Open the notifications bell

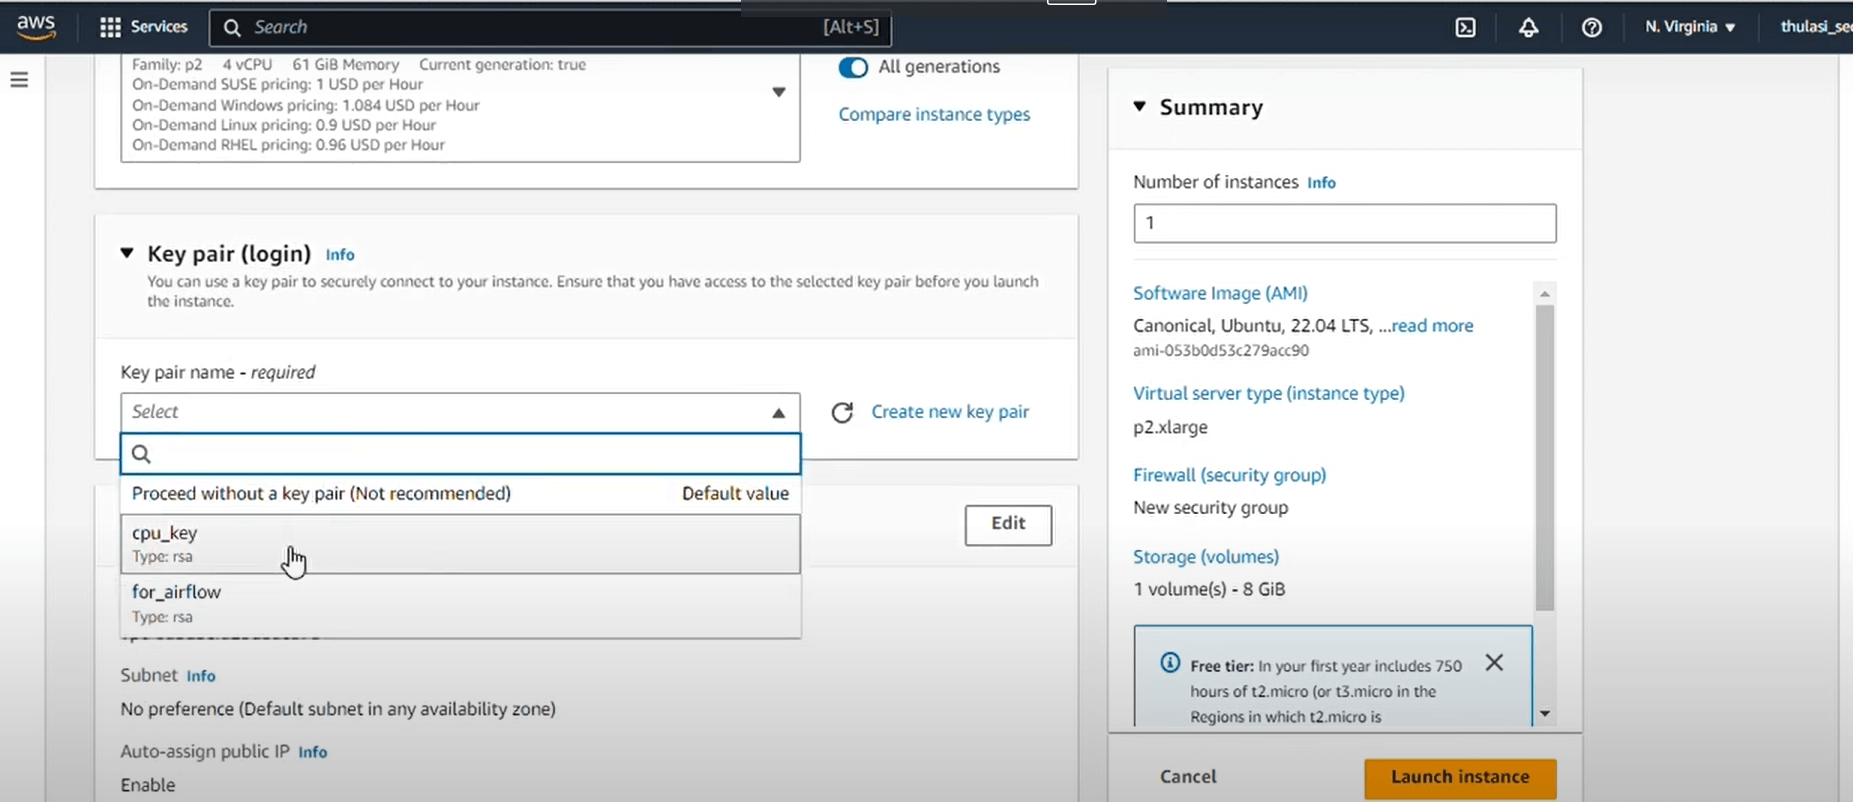coord(1528,28)
